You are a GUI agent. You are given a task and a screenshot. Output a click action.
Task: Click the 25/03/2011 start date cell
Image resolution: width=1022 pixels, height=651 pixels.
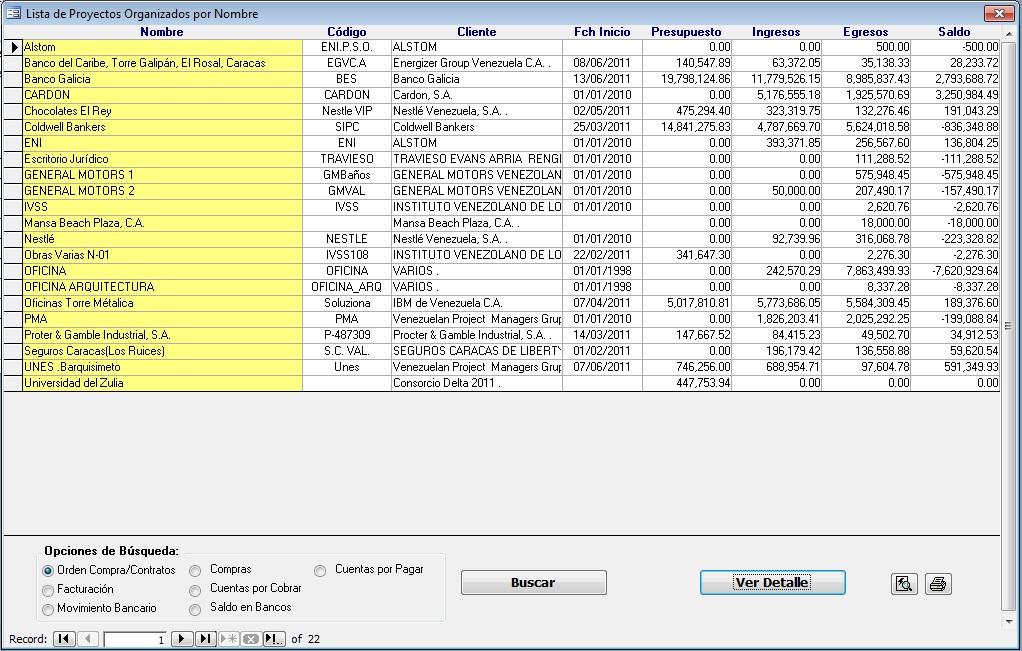[602, 127]
